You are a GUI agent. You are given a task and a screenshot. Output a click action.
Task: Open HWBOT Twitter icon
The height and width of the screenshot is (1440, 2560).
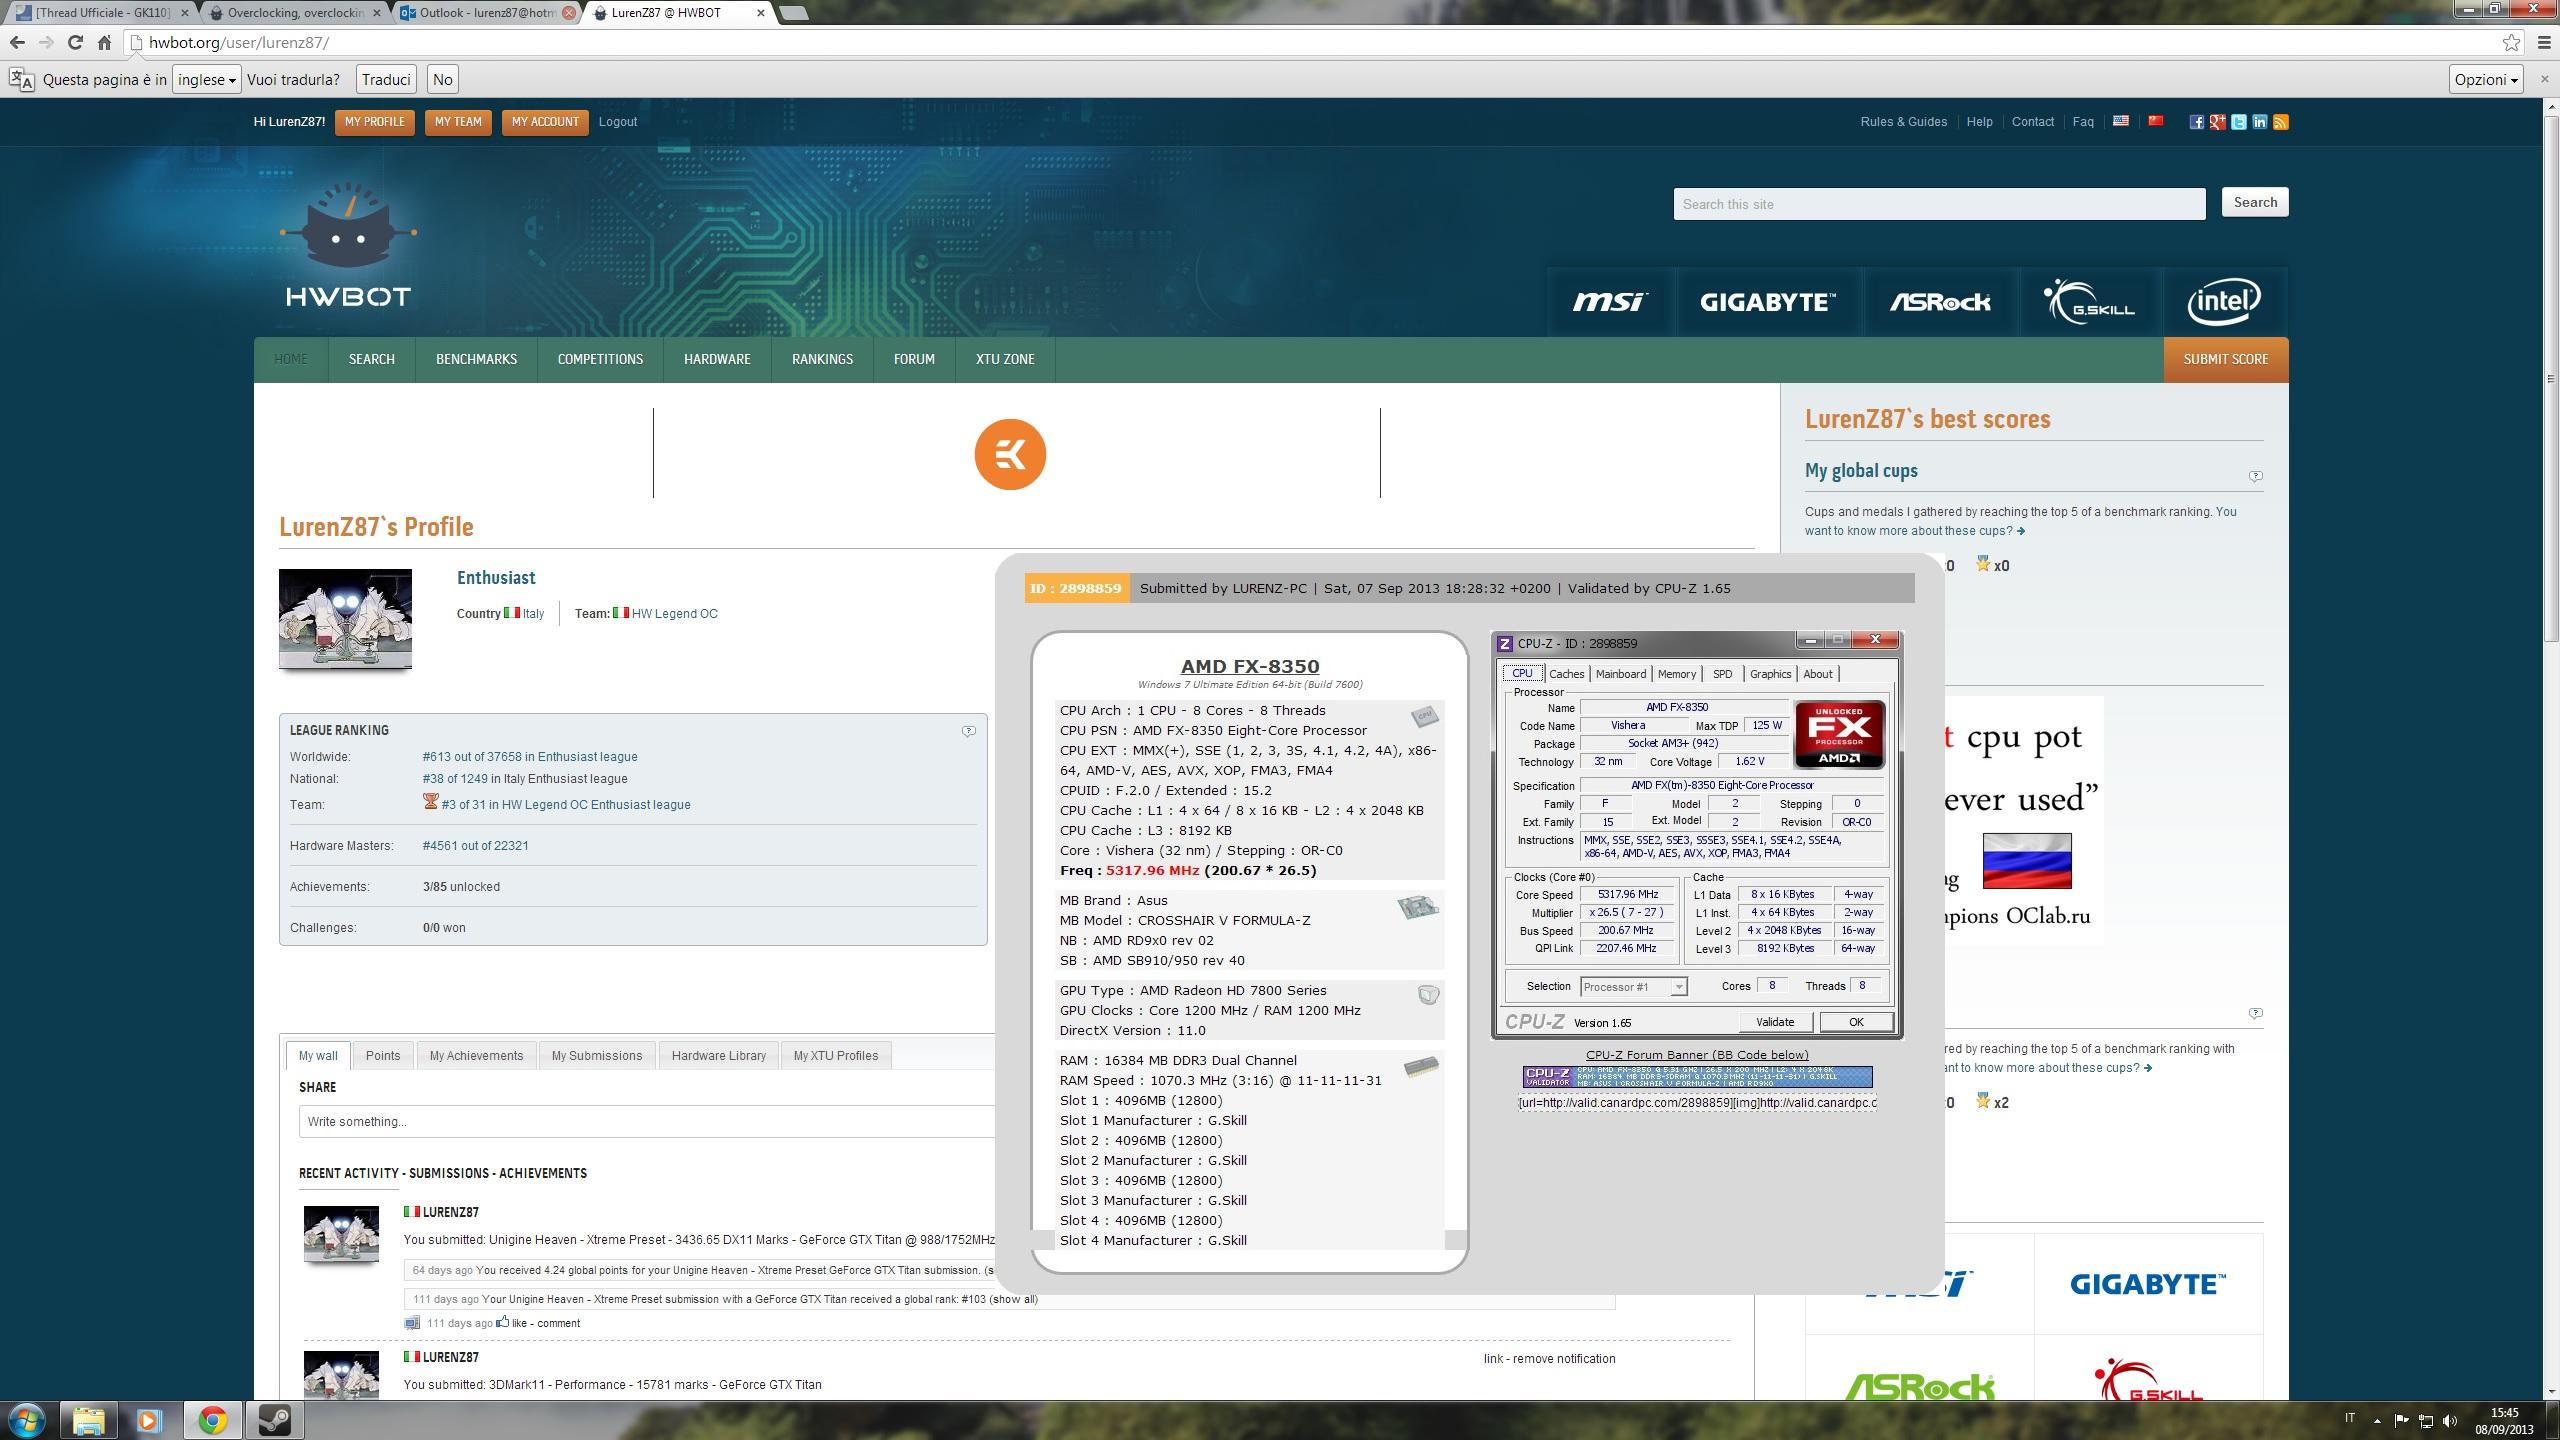tap(2238, 122)
